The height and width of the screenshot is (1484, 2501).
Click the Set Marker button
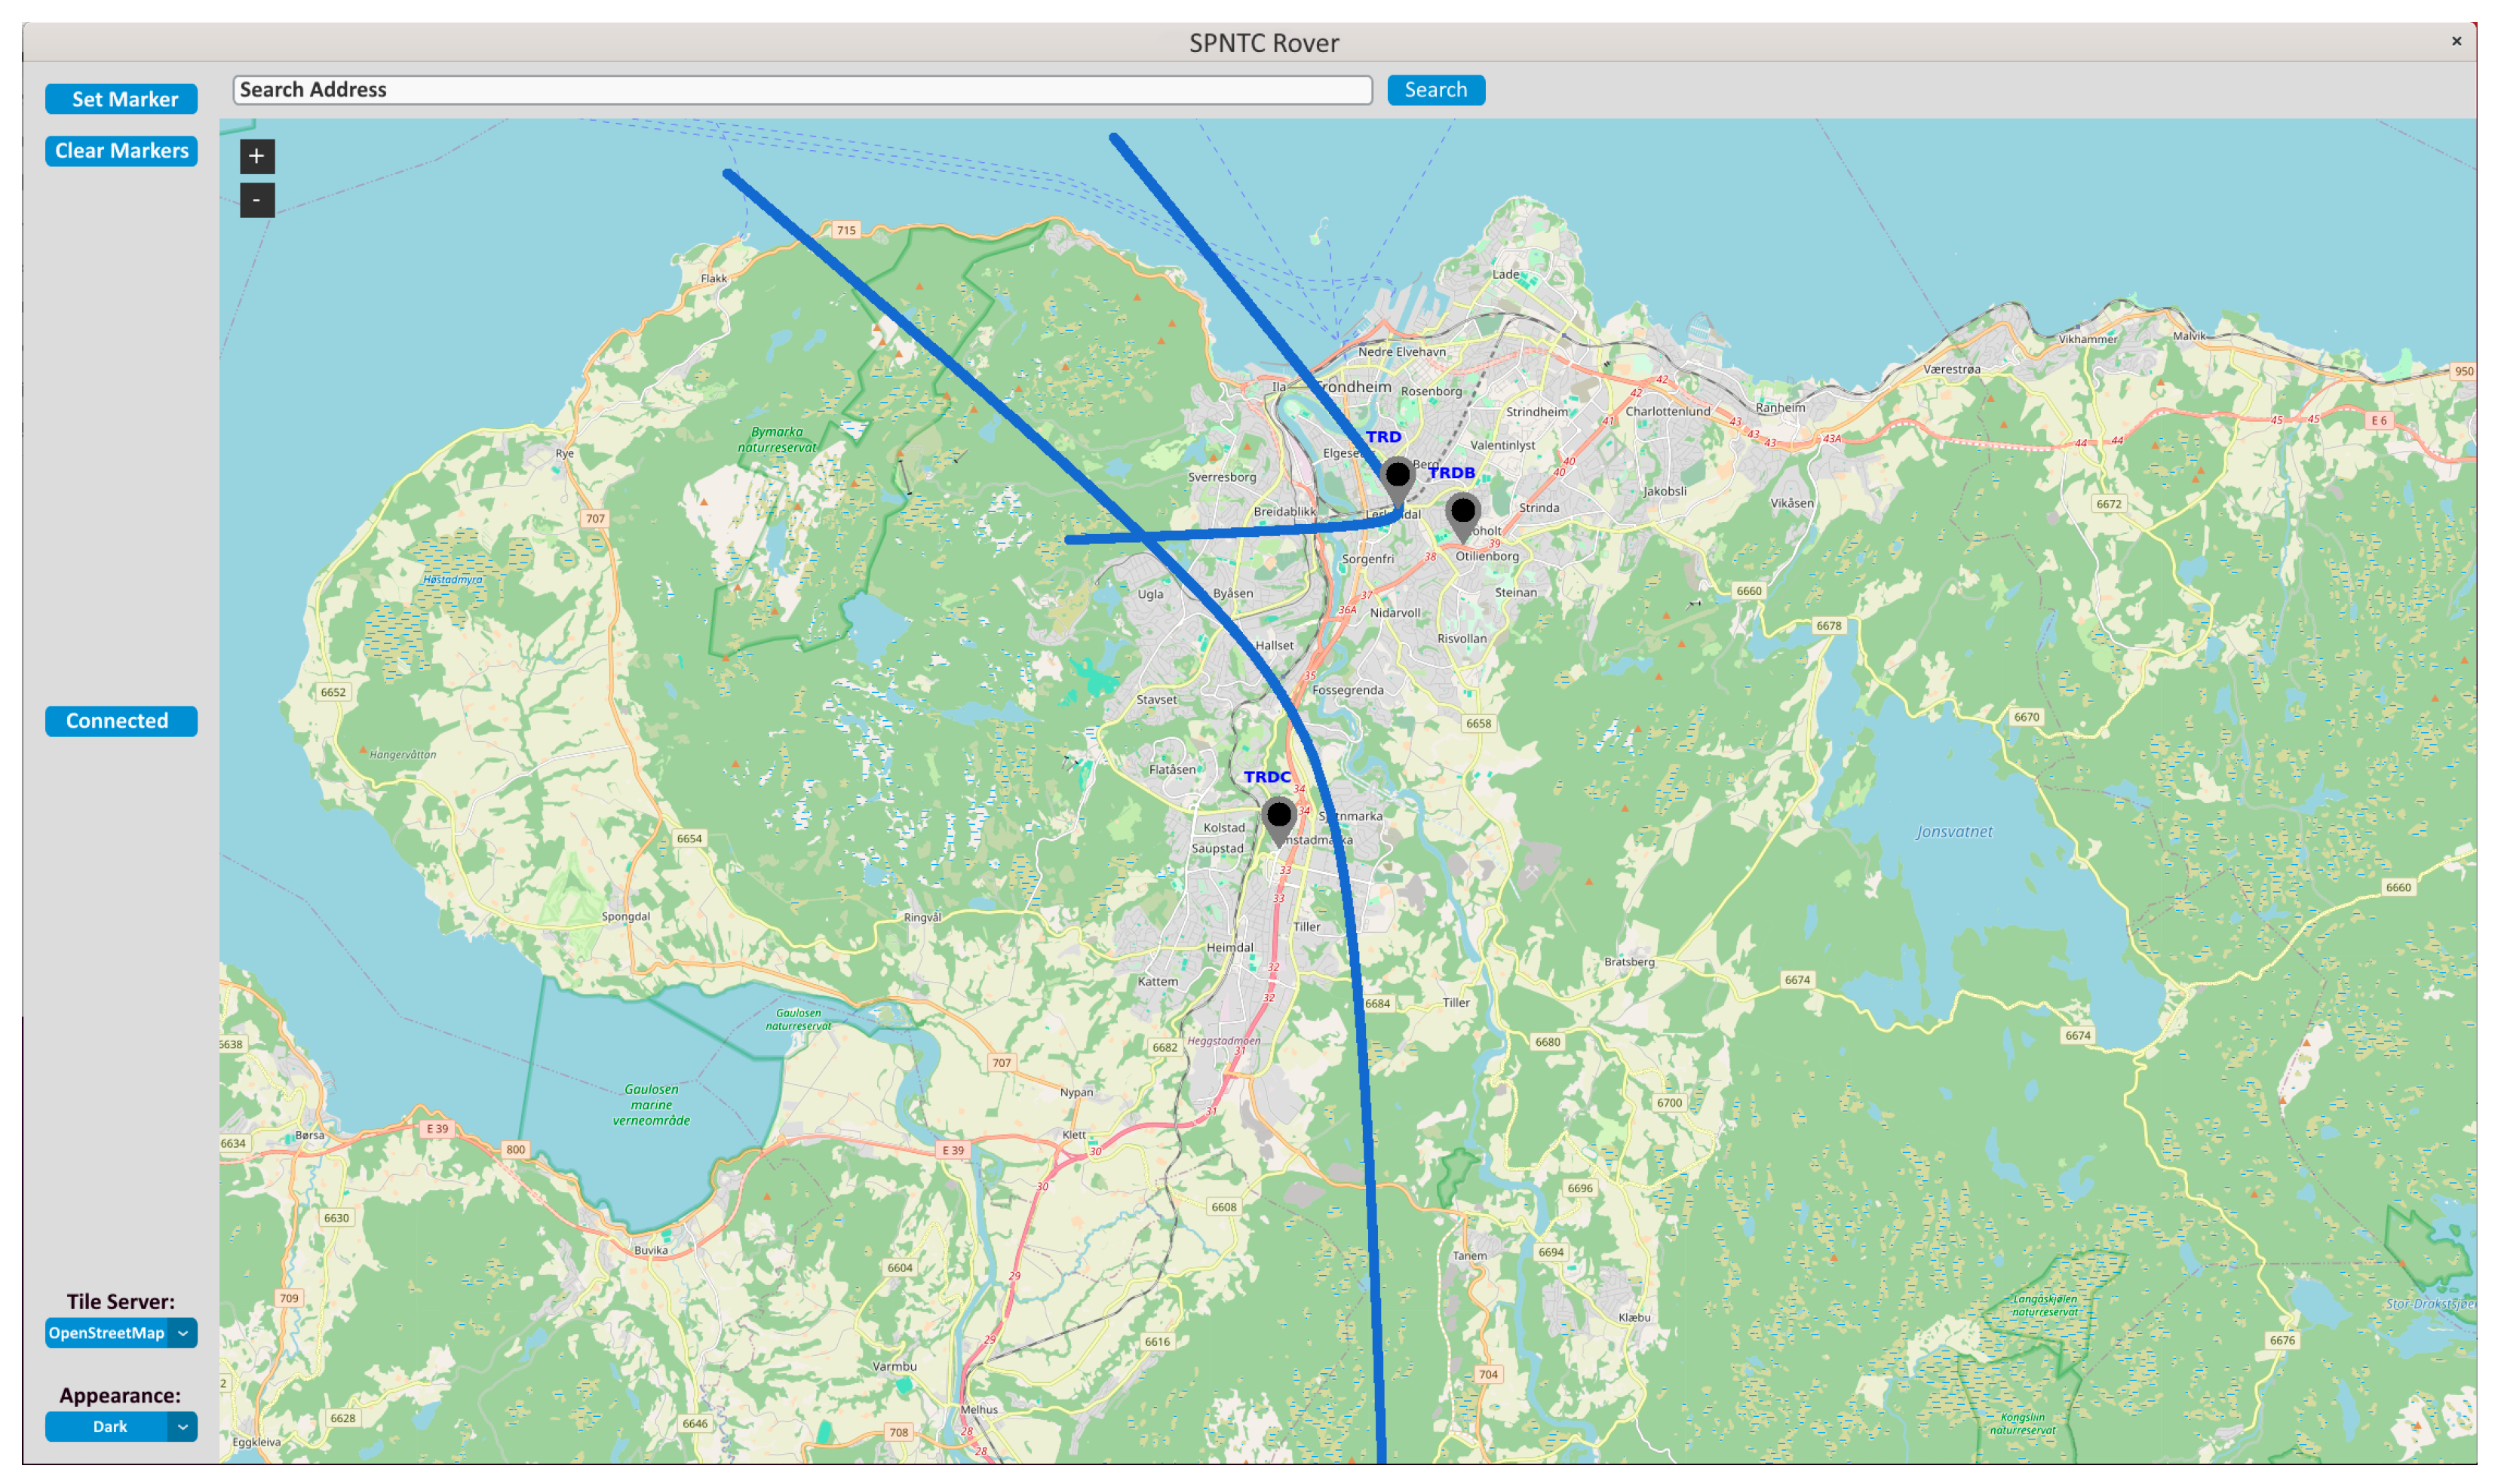121,99
